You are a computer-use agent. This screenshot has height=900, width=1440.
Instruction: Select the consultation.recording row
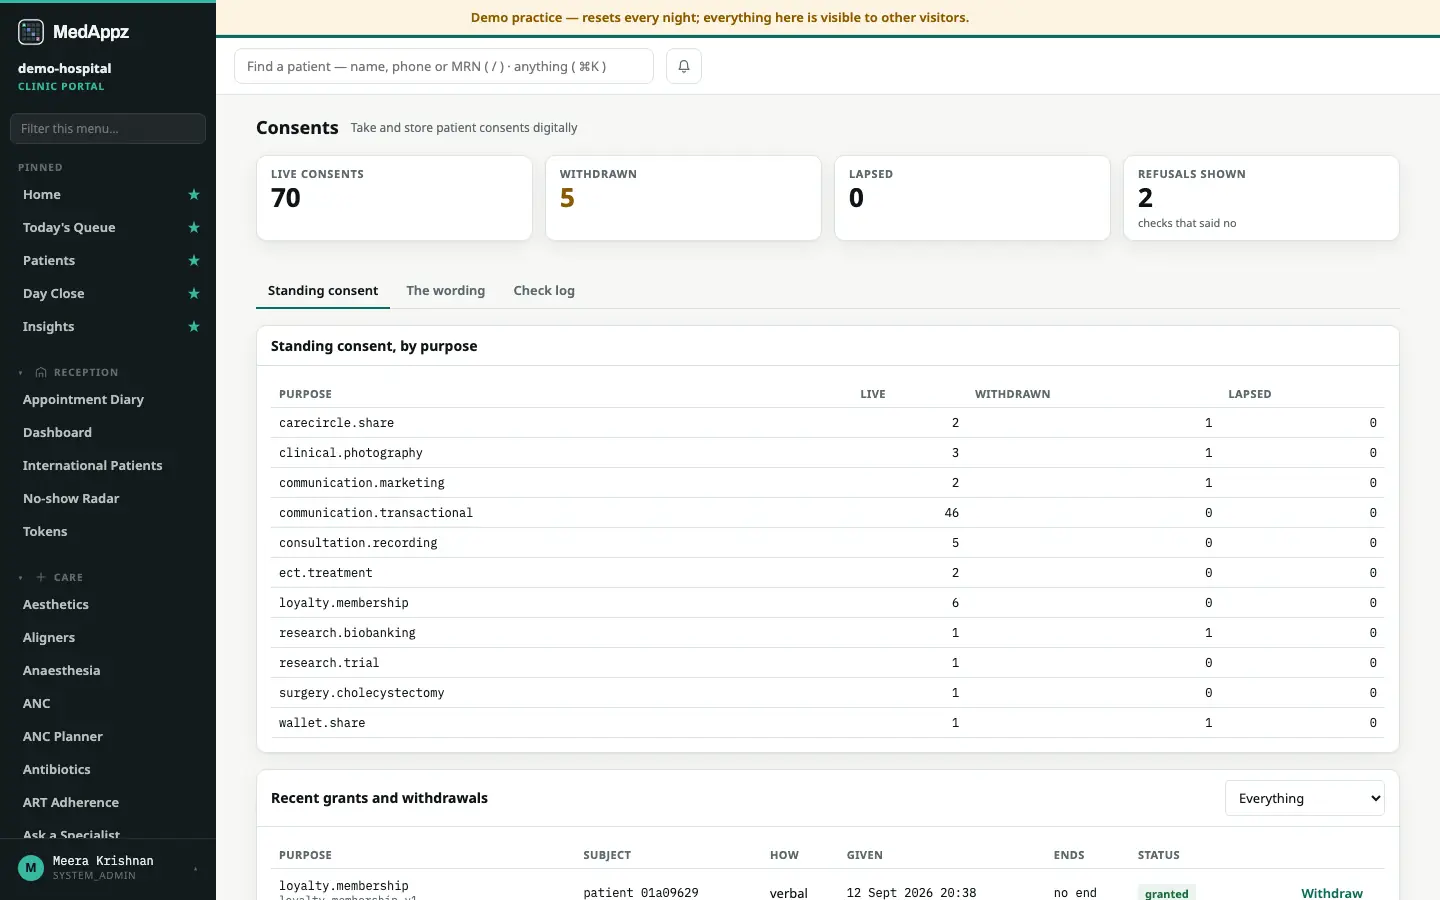pos(828,543)
